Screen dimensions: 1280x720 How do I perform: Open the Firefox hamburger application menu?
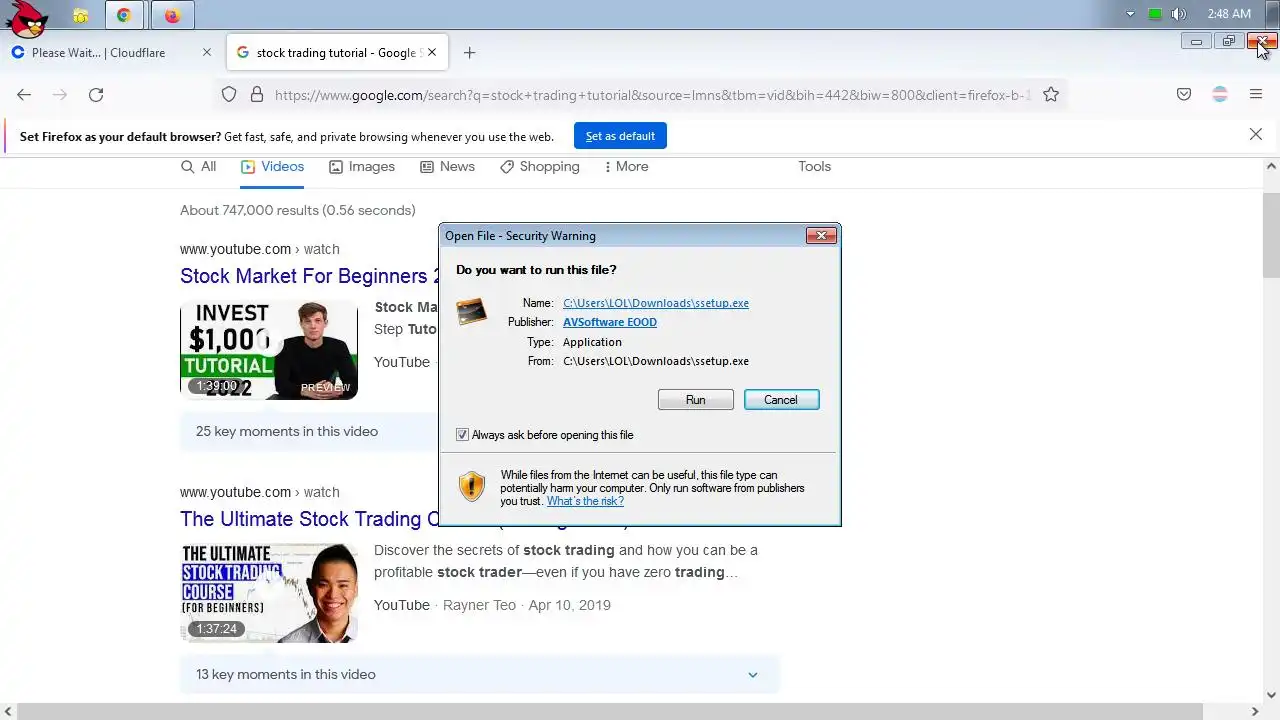tap(1256, 94)
